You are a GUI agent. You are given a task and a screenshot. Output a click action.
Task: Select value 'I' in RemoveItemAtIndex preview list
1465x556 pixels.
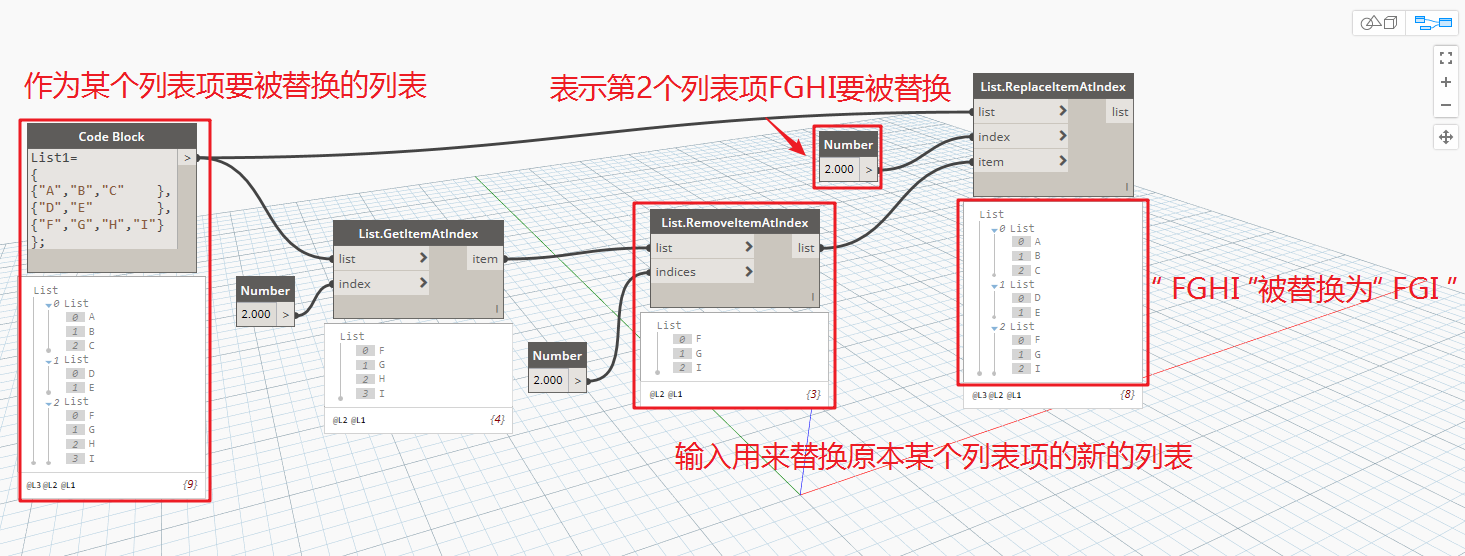(x=699, y=368)
